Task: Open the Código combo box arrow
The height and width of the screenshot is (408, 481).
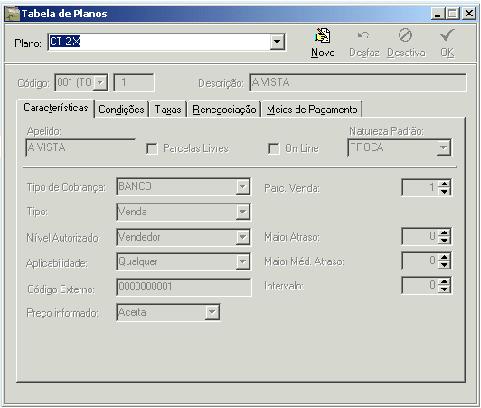Action: click(100, 82)
